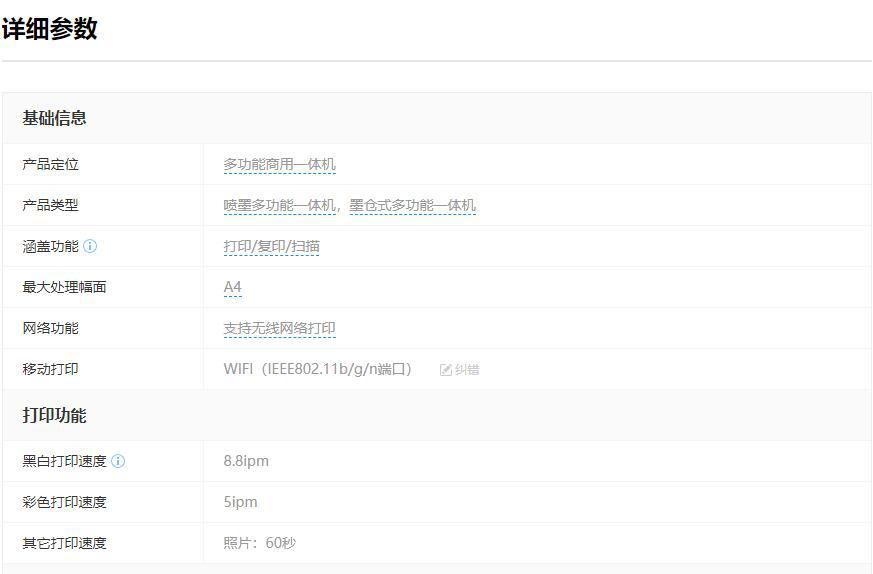Select the 详细参数 page heading
The height and width of the screenshot is (574, 873).
pyautogui.click(x=50, y=28)
